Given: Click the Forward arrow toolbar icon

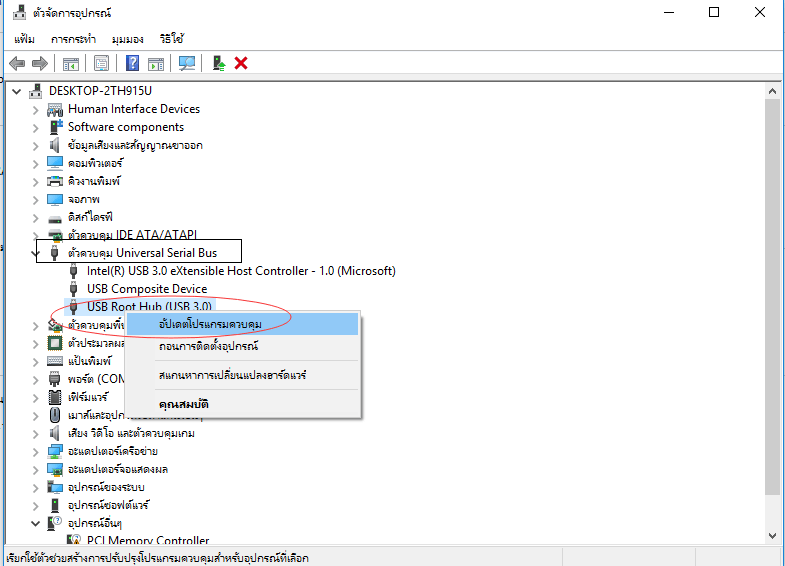Looking at the screenshot, I should coord(40,63).
